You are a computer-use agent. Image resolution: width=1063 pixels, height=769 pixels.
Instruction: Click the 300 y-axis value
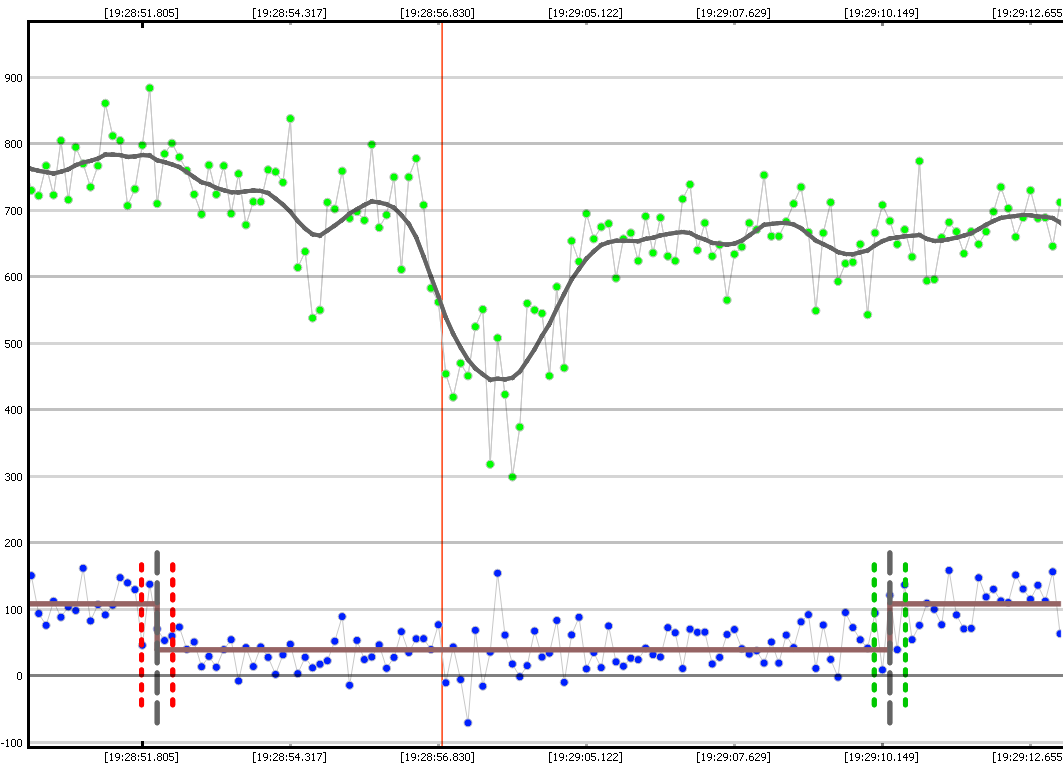(x=14, y=477)
